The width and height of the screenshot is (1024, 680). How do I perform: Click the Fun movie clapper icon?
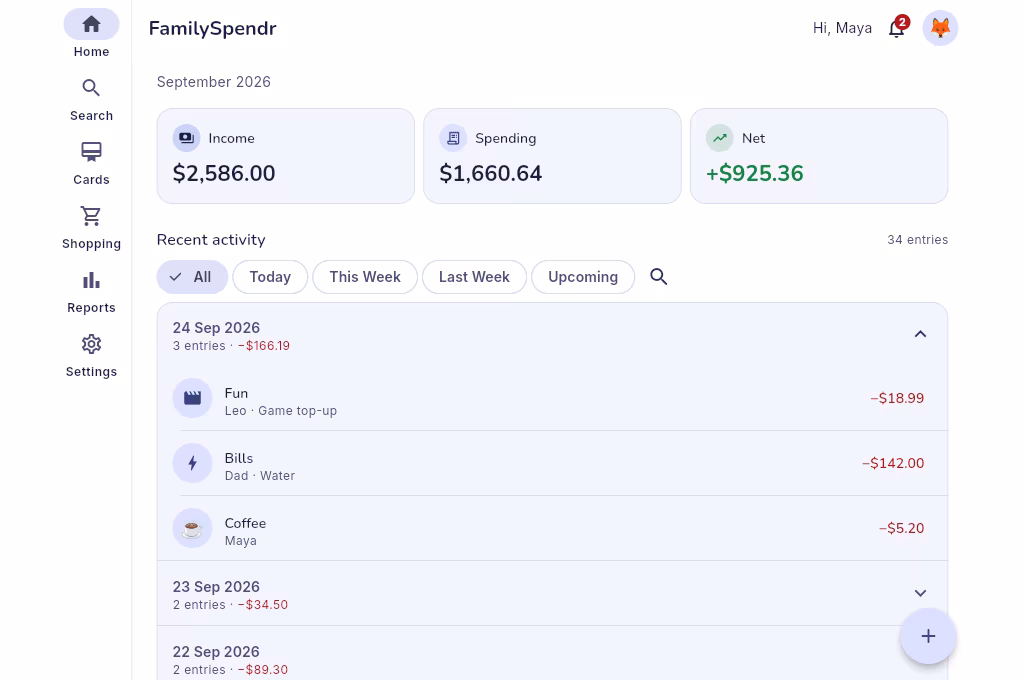[192, 398]
